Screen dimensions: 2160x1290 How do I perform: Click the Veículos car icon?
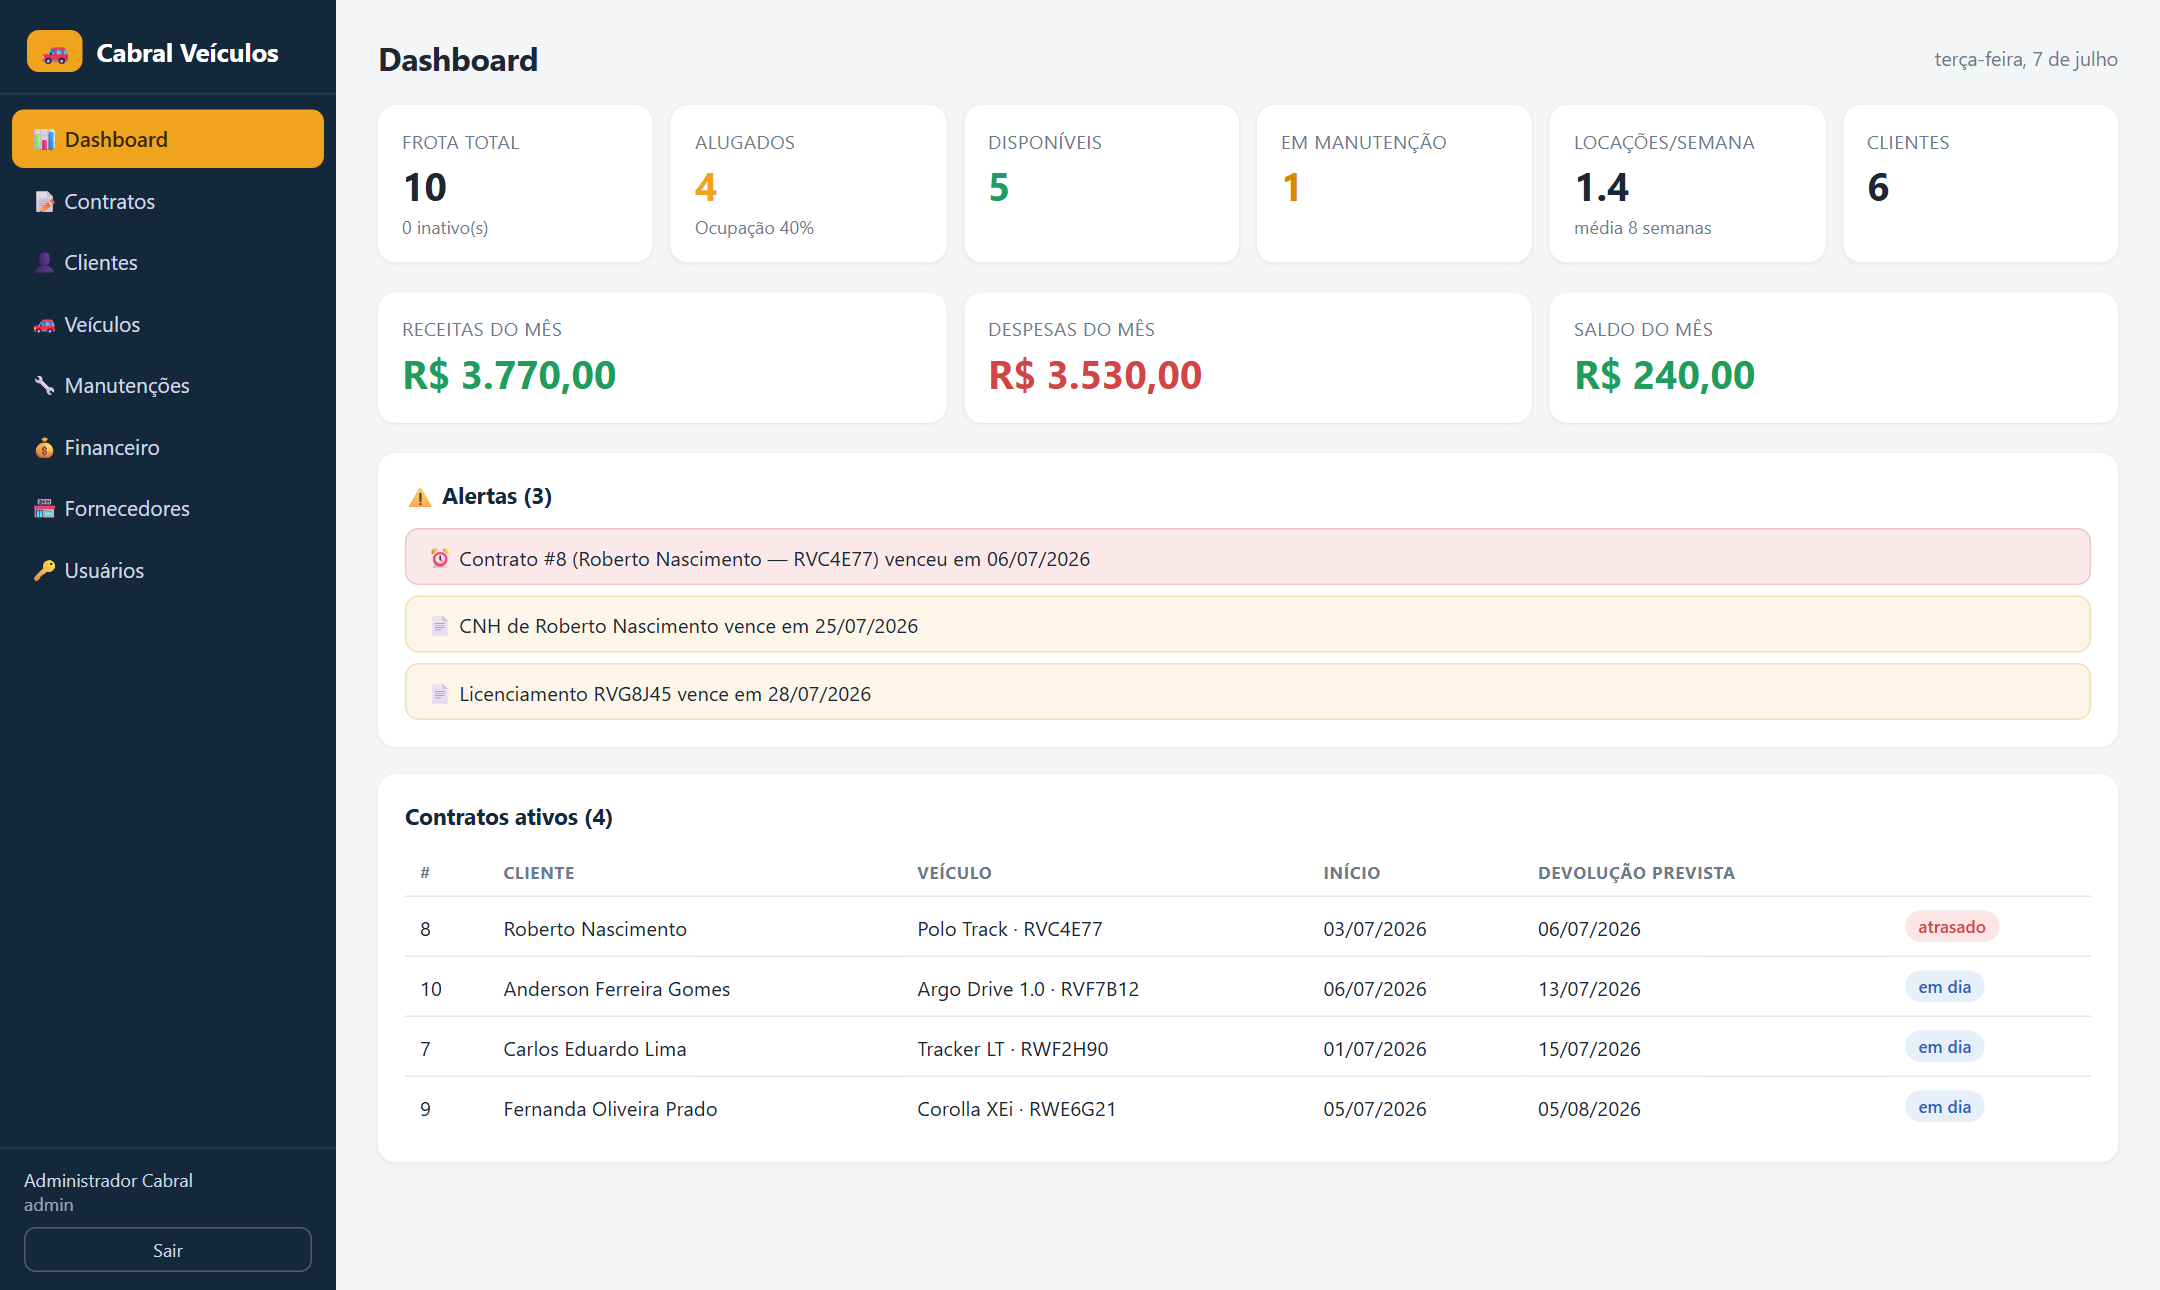coord(44,325)
